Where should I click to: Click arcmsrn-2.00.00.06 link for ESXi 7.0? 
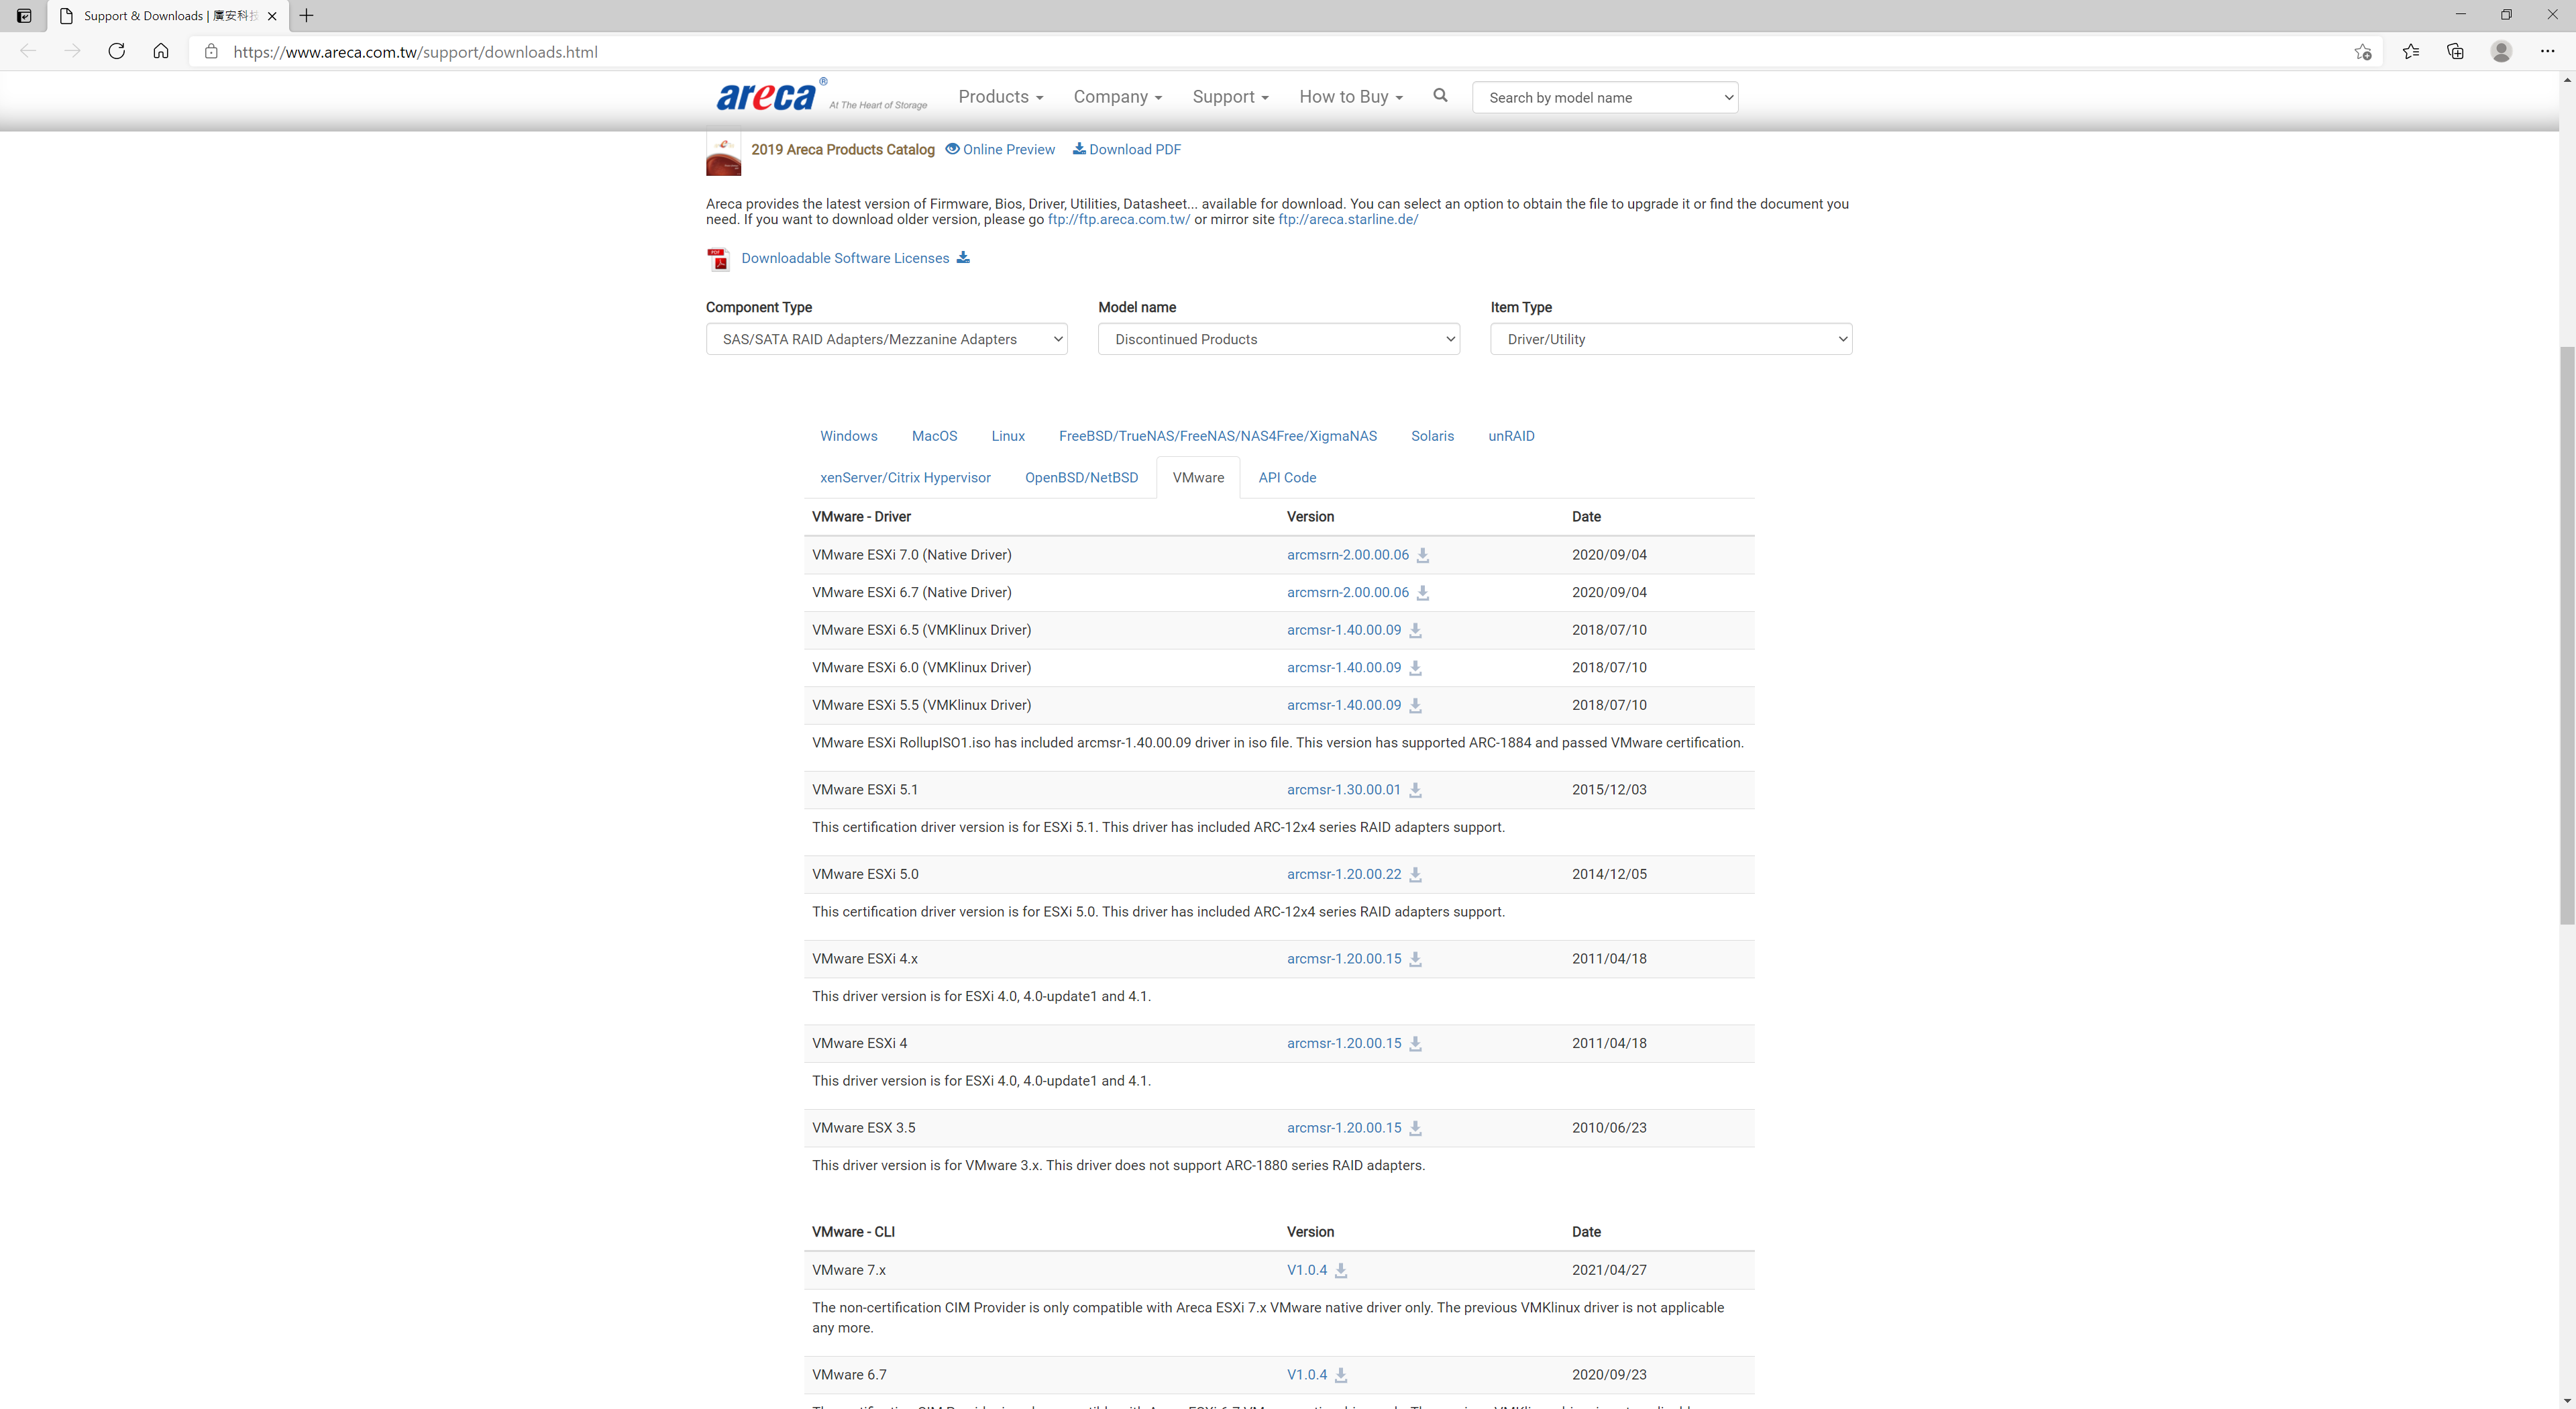(1347, 555)
